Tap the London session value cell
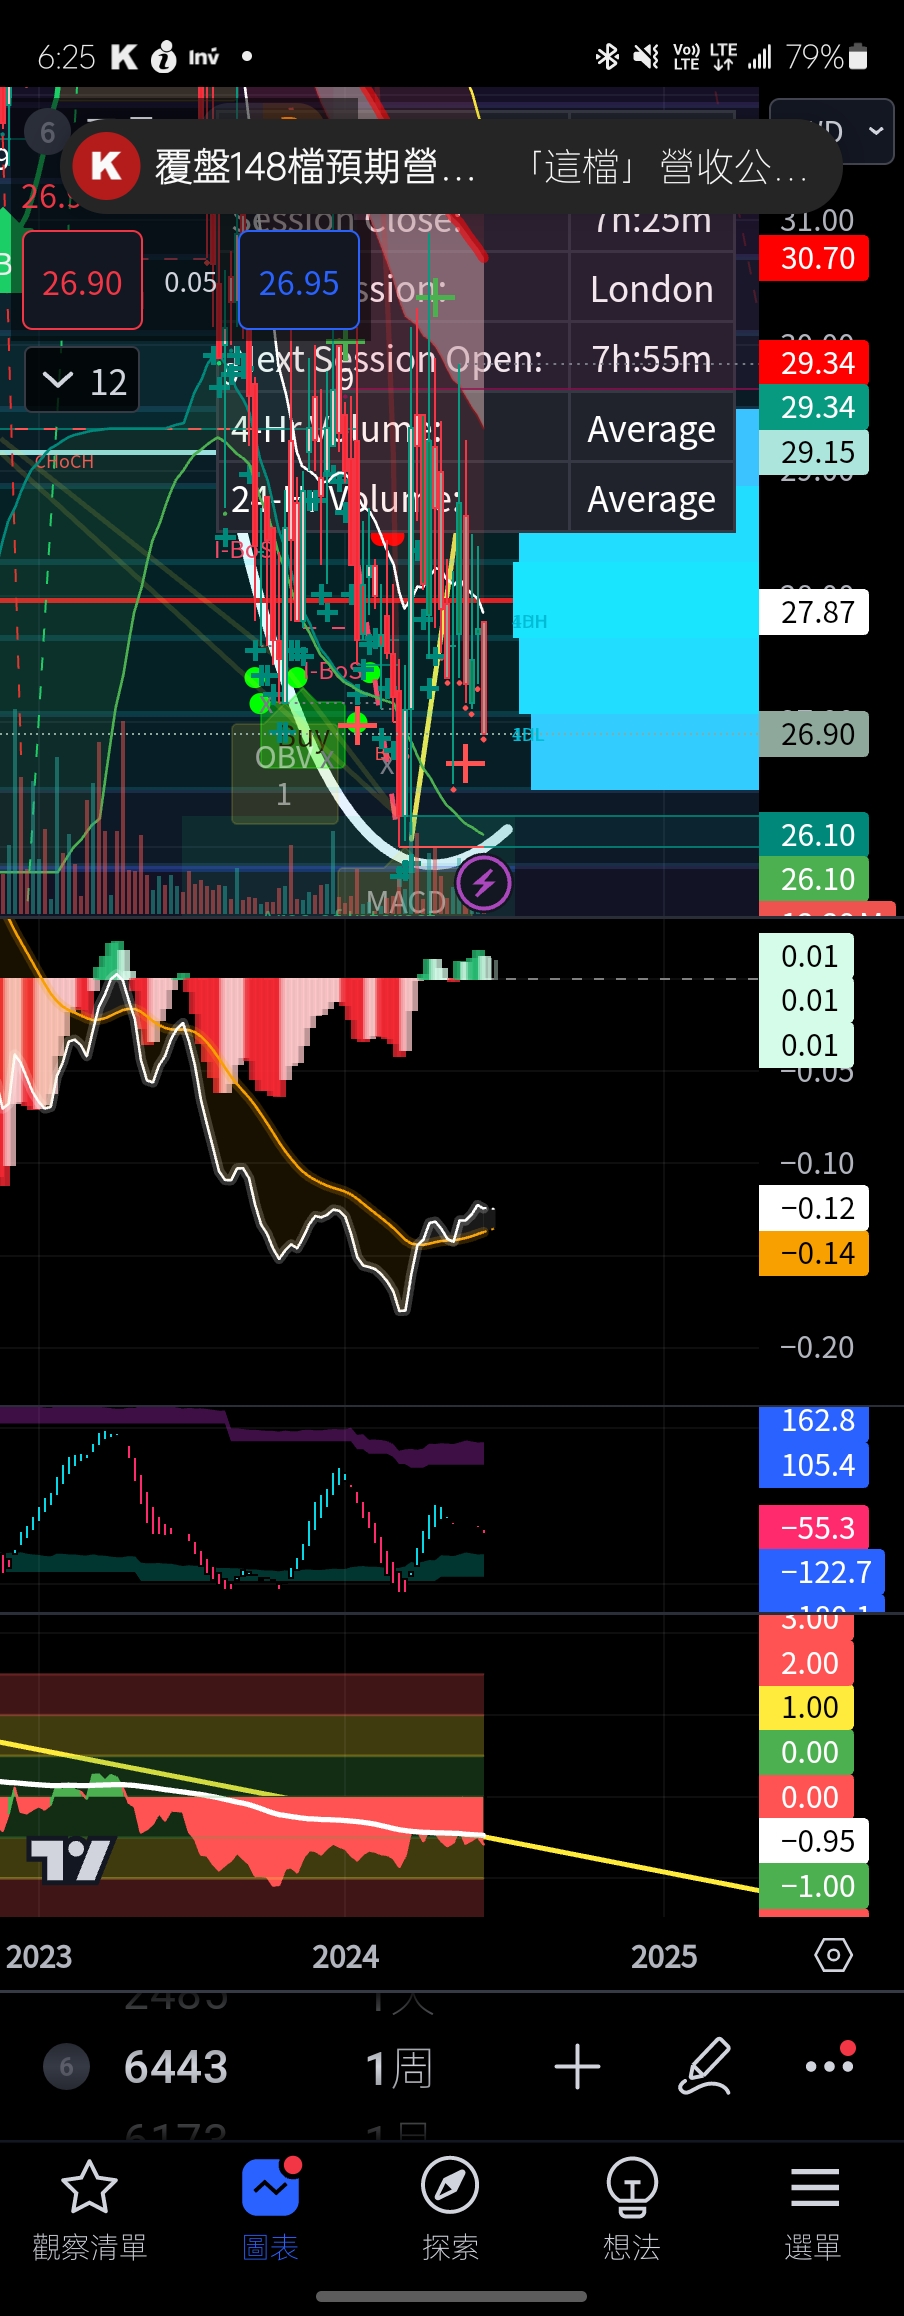 coord(652,289)
